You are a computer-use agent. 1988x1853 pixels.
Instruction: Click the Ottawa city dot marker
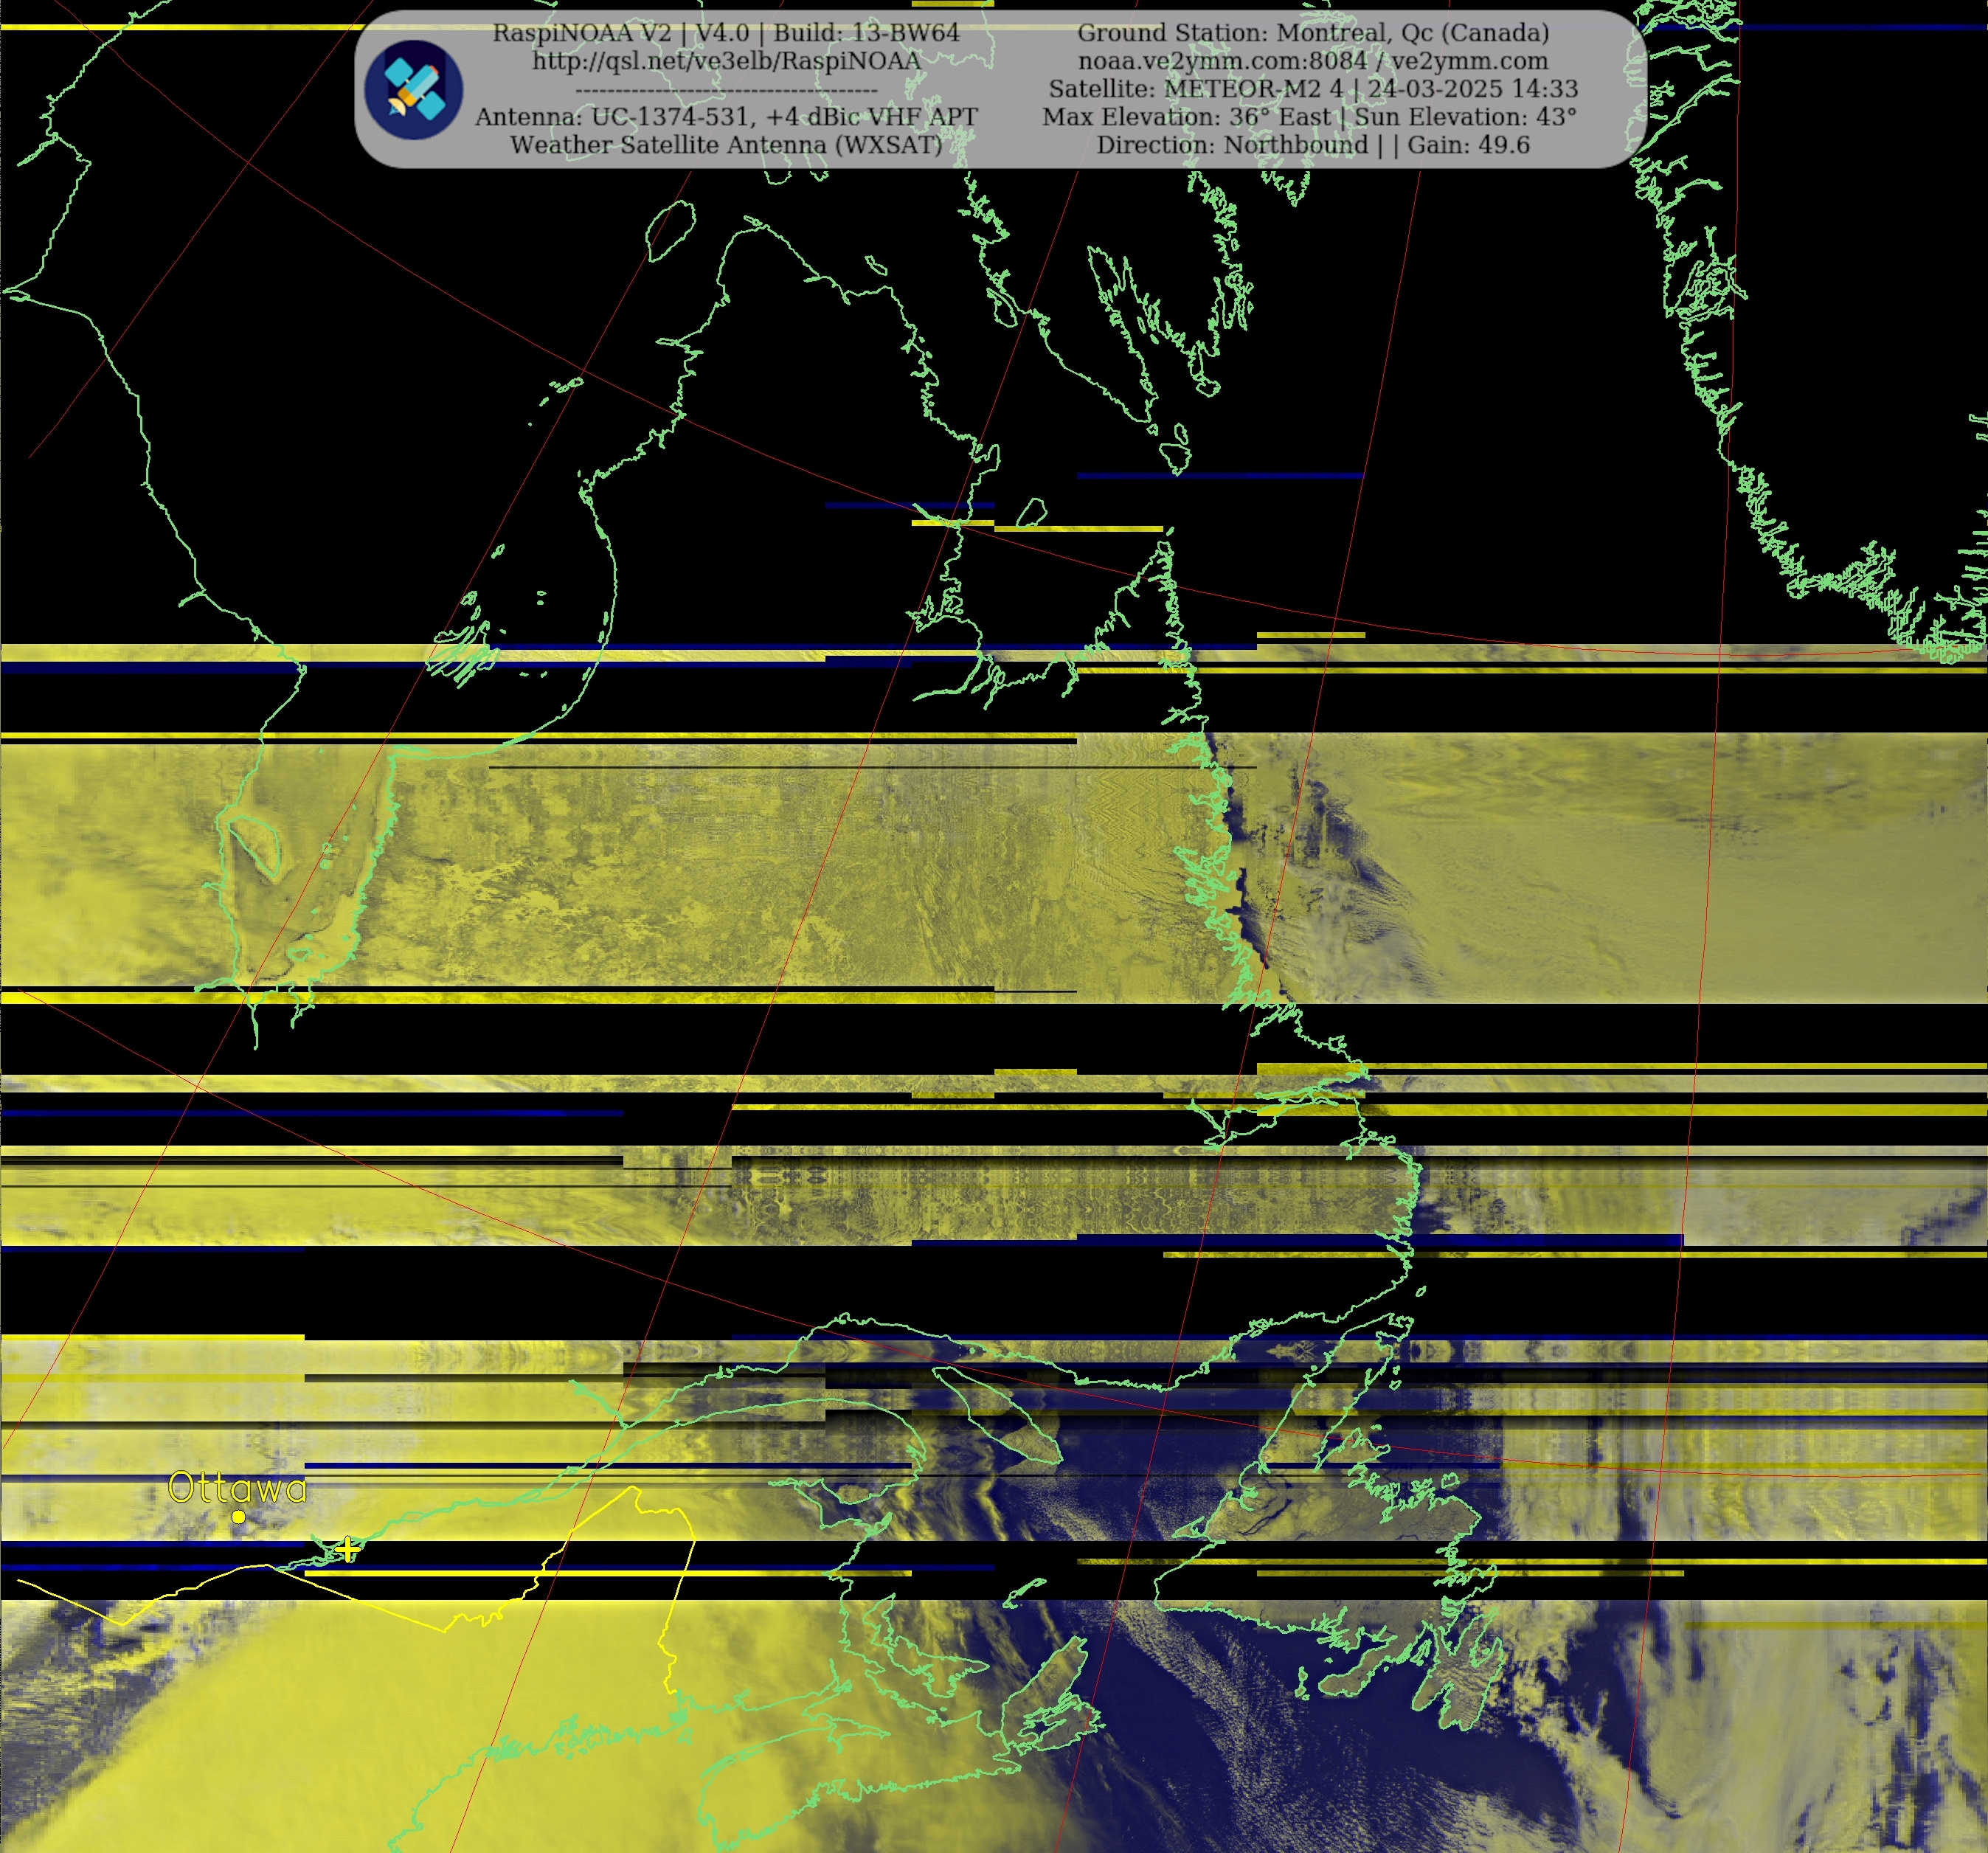point(239,1517)
